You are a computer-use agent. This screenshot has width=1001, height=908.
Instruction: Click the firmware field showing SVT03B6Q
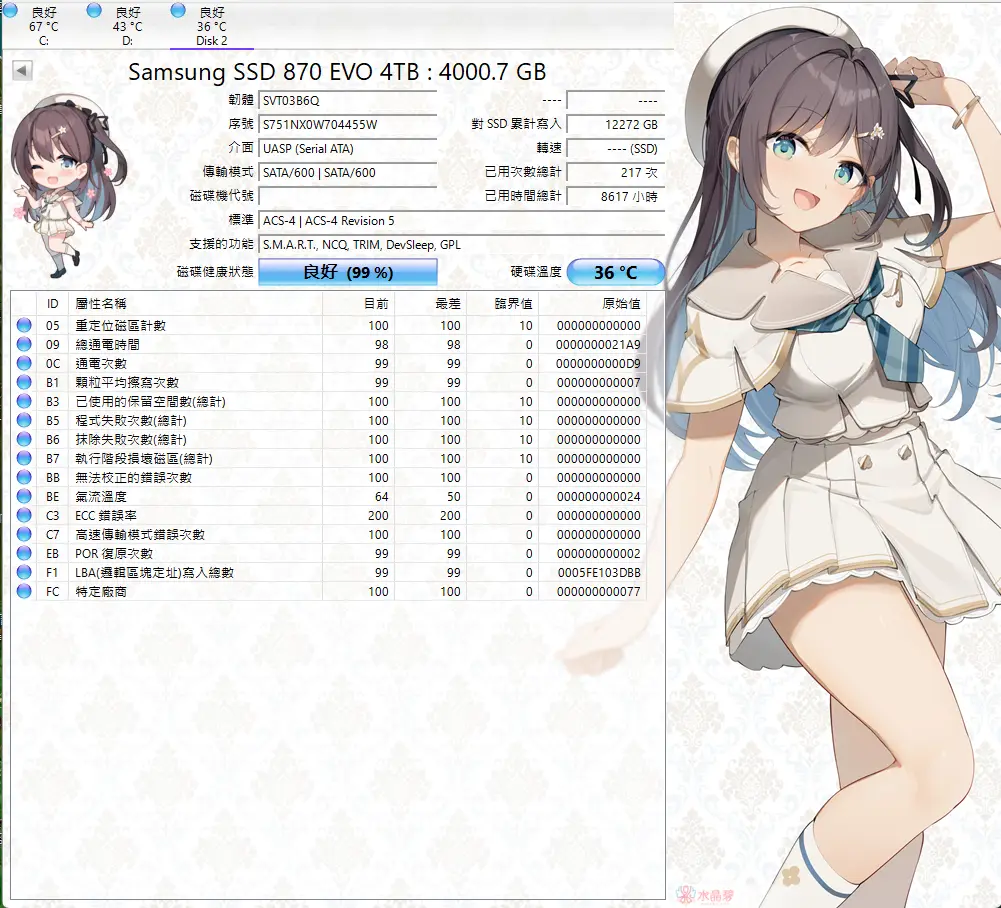tap(347, 101)
